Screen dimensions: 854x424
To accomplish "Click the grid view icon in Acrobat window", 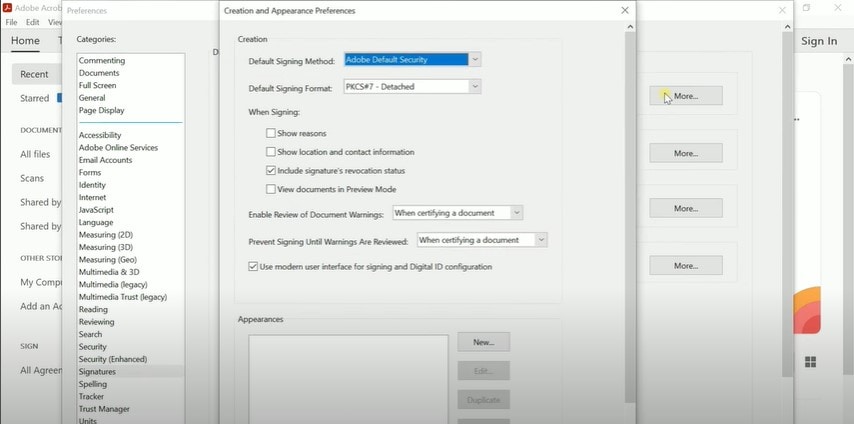I will (x=810, y=362).
